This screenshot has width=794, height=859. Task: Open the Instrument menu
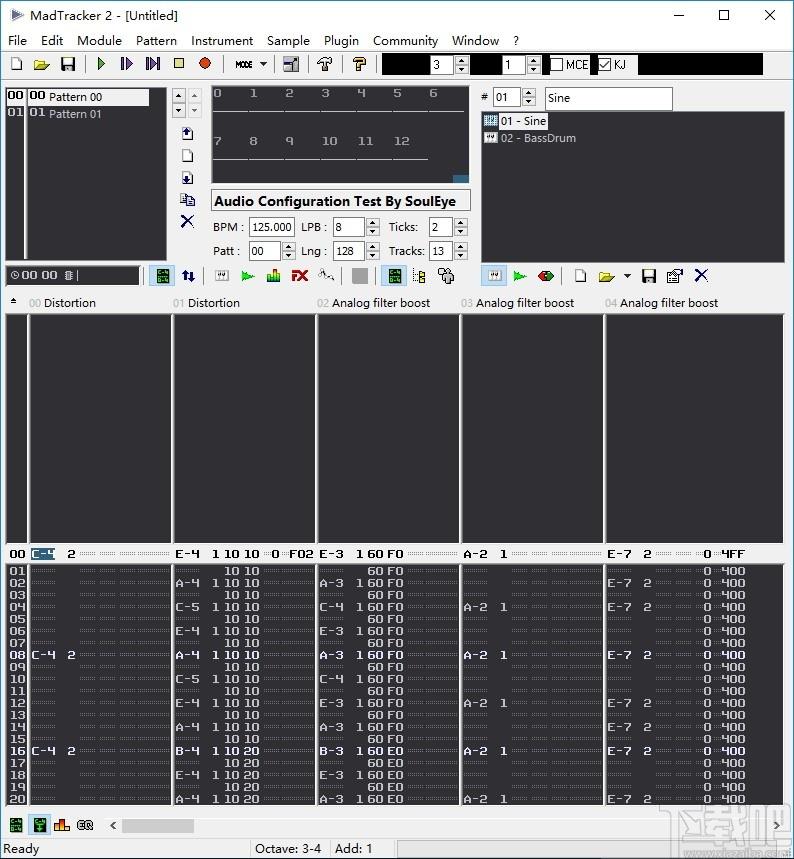[x=222, y=41]
